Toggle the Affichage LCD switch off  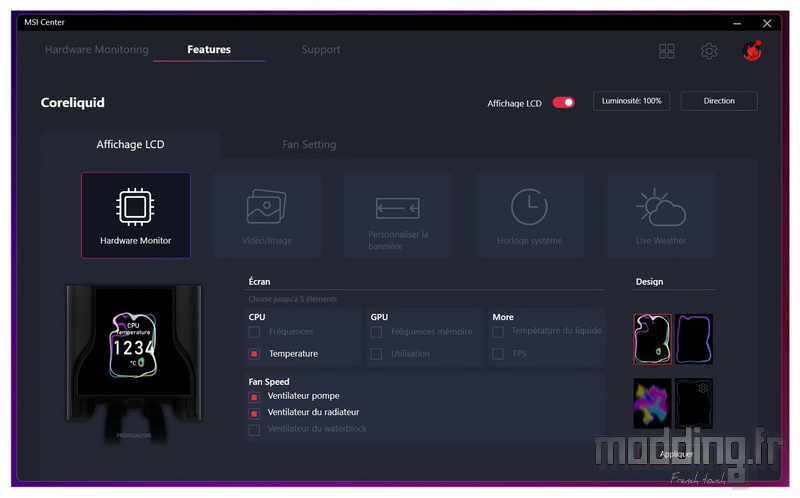pyautogui.click(x=564, y=103)
